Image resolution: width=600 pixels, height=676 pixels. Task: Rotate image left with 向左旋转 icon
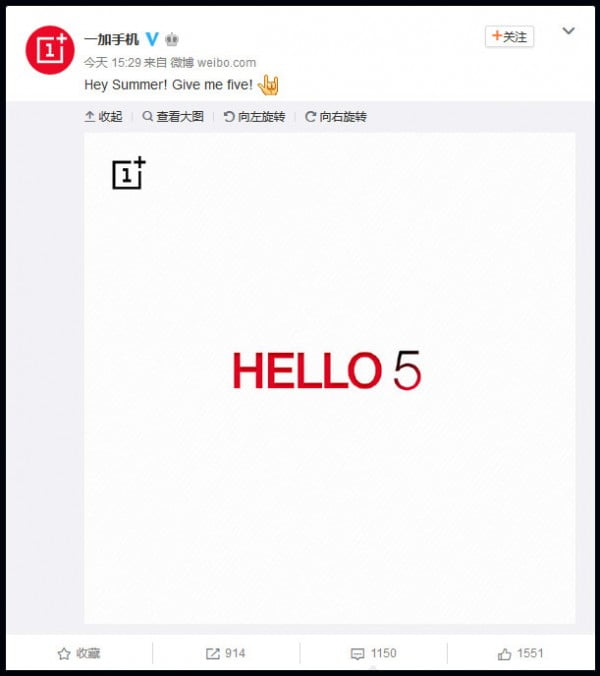tap(228, 116)
